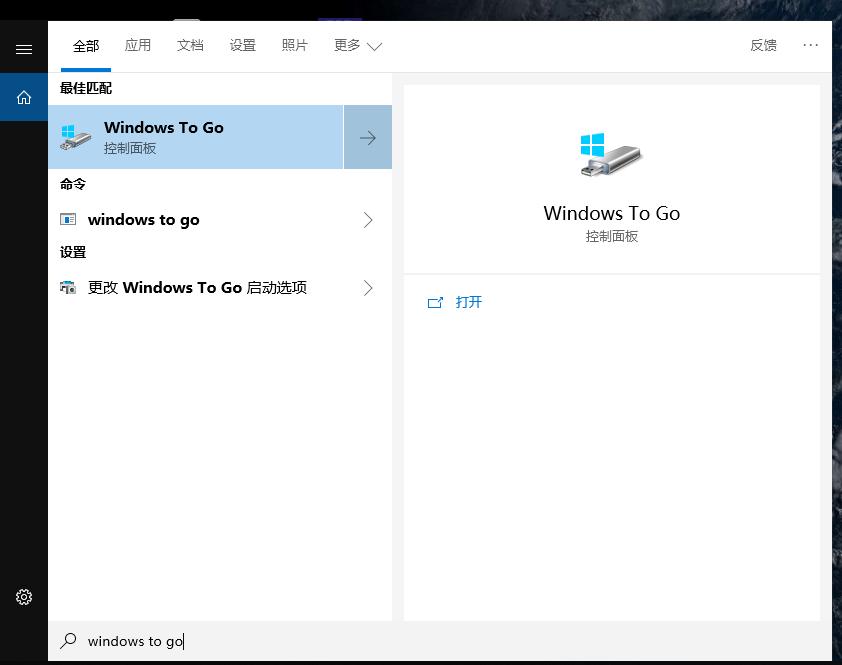Switch to the 文档 tab
This screenshot has width=842, height=665.
(x=190, y=45)
